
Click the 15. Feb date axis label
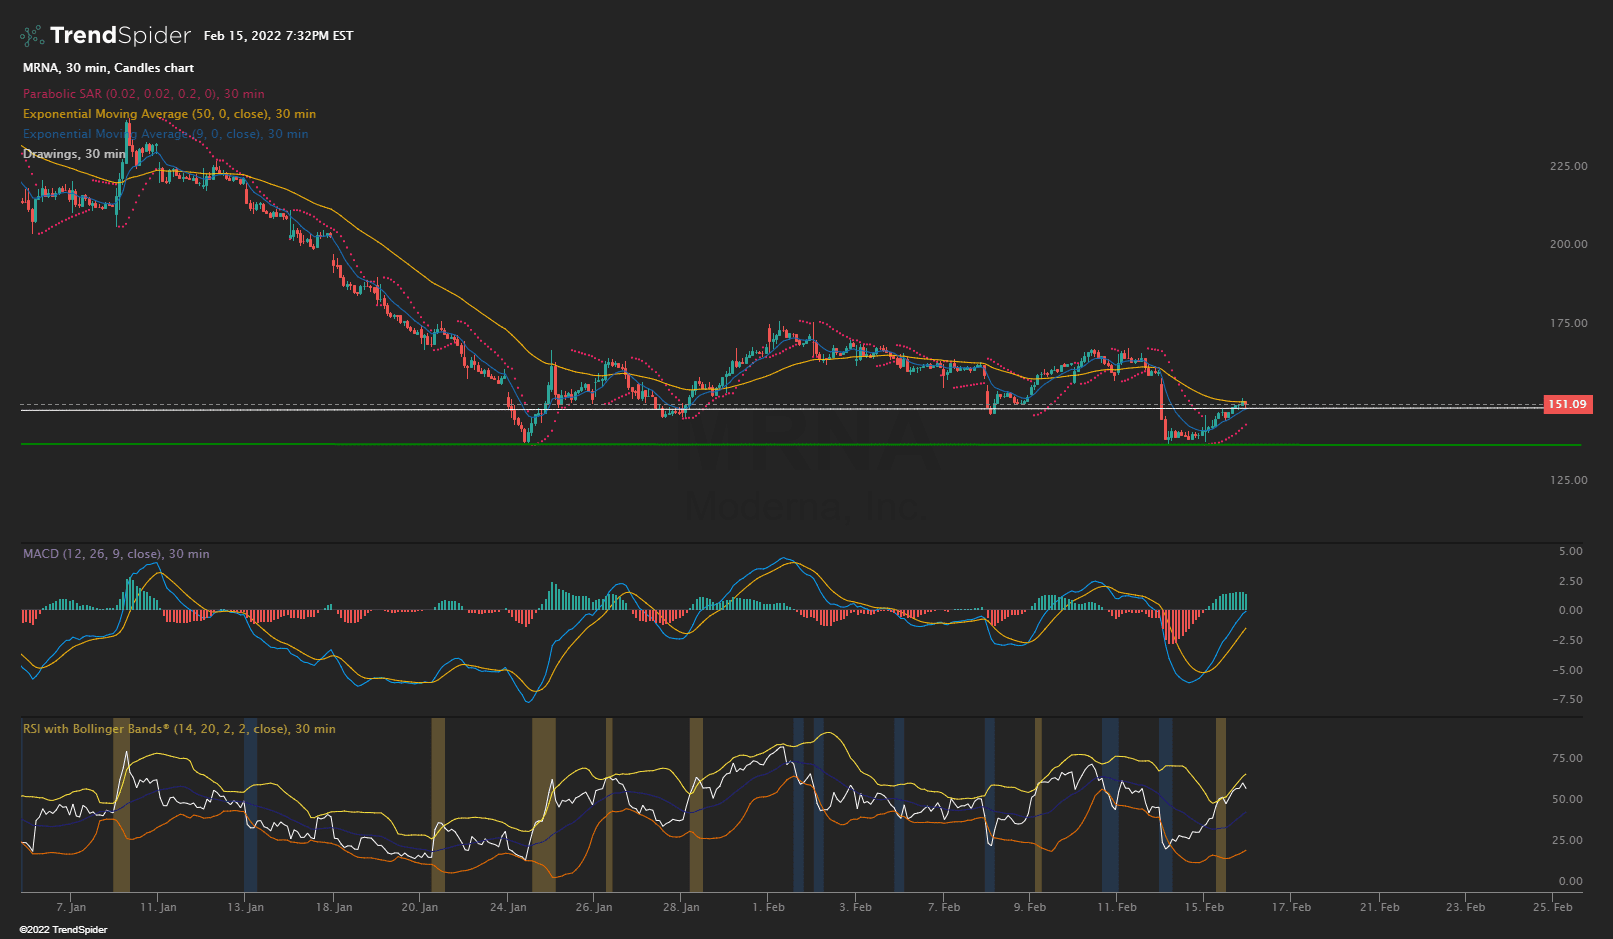1204,906
